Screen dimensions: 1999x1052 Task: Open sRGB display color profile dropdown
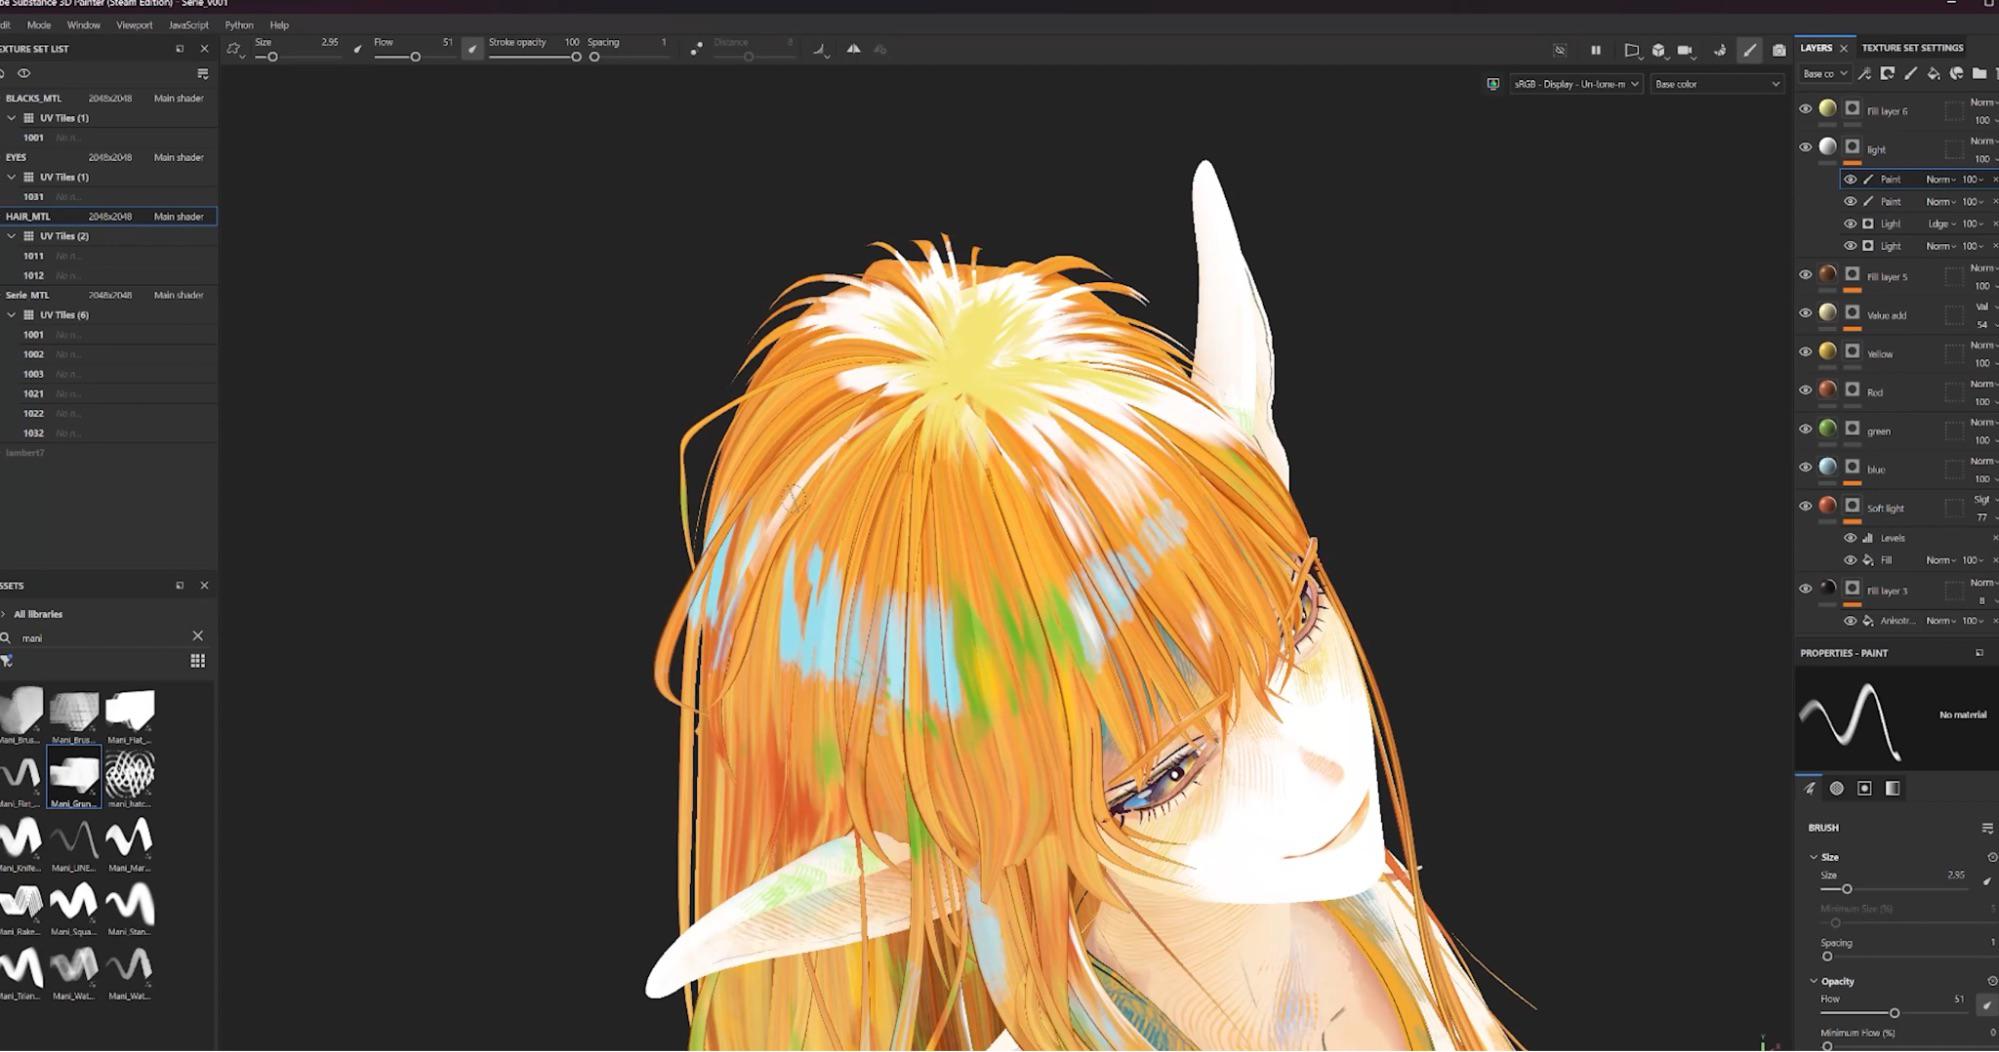(1575, 84)
